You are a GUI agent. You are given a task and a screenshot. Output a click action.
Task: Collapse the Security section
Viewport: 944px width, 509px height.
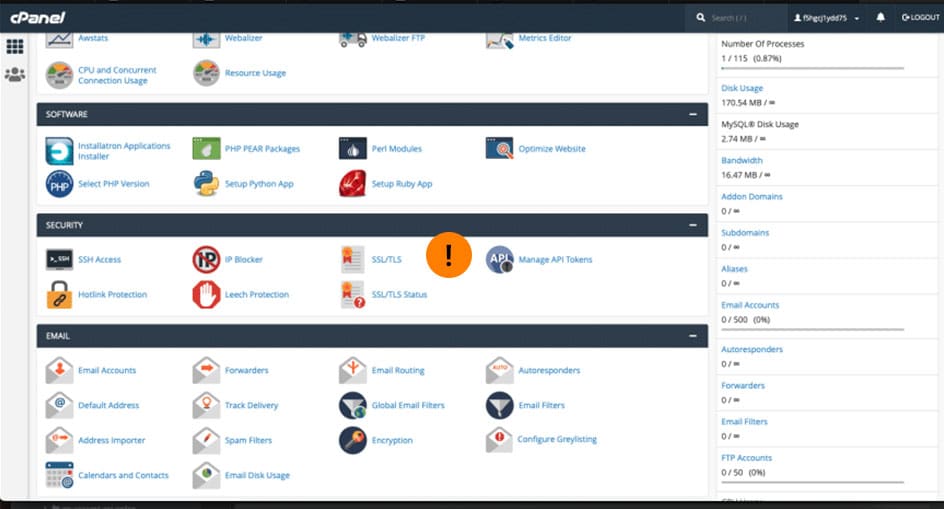tap(693, 225)
